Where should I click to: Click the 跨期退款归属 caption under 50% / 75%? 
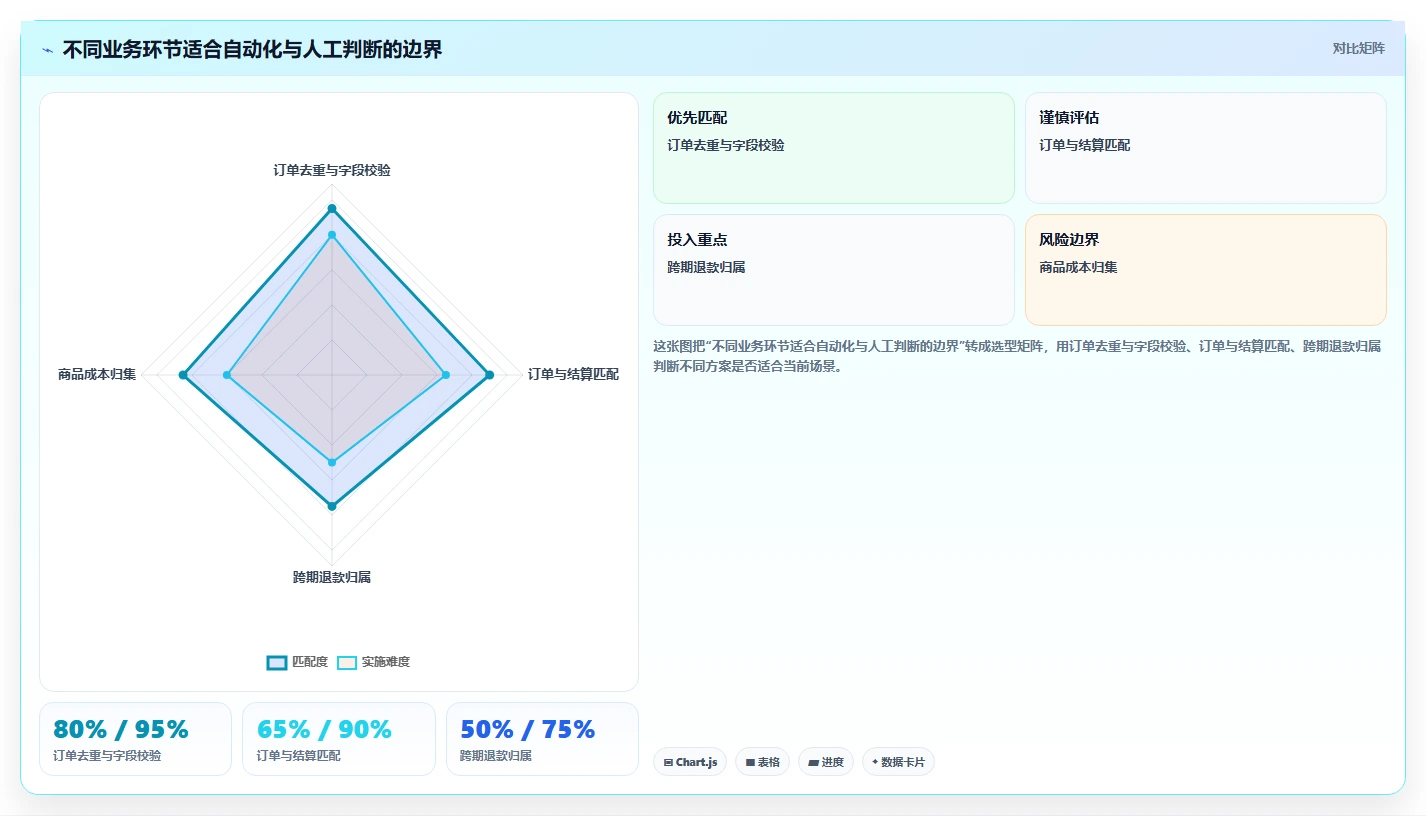(496, 756)
